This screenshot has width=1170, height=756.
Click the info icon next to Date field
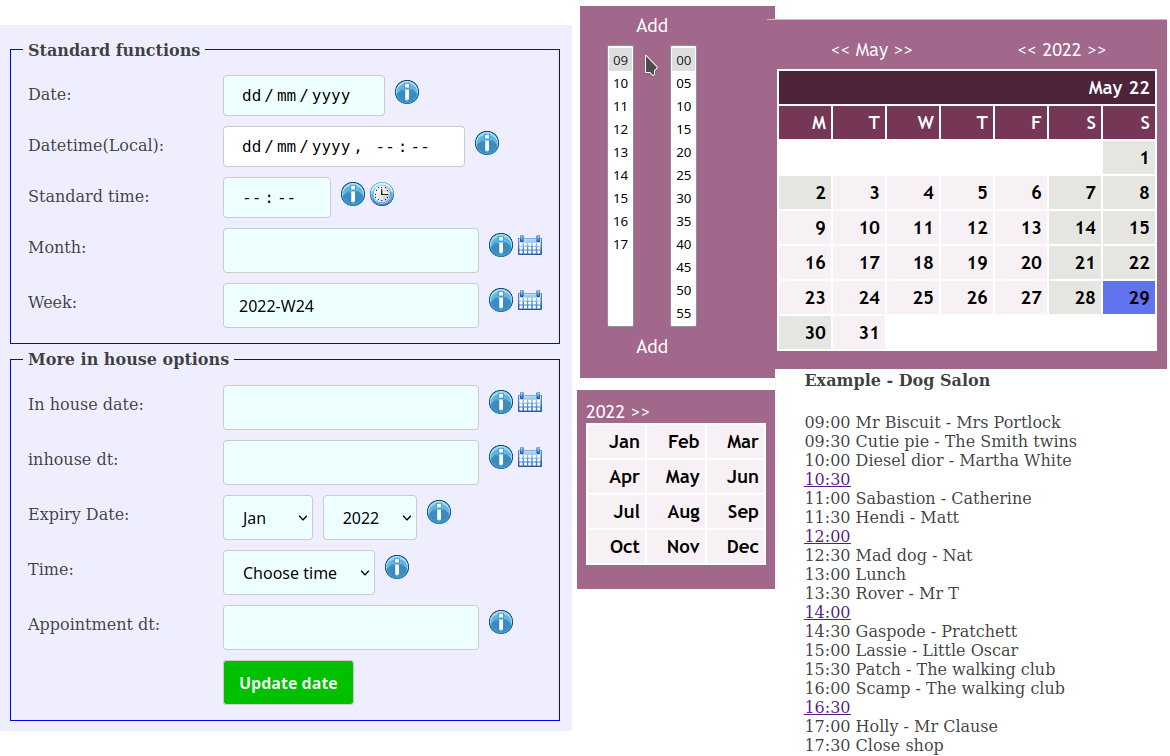[x=407, y=93]
